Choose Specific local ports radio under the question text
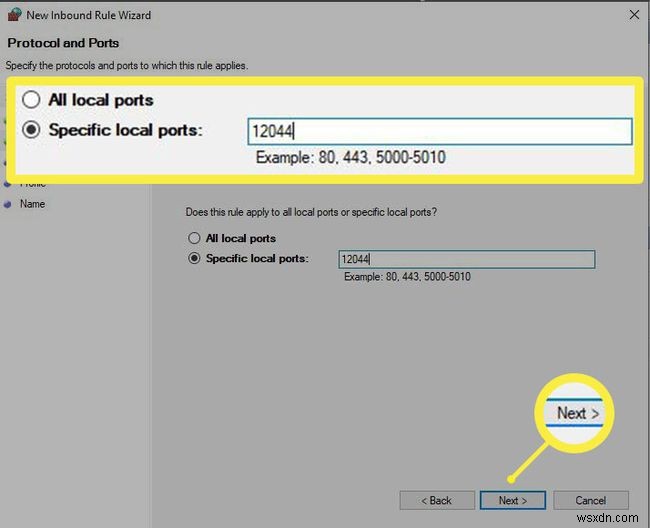The width and height of the screenshot is (650, 528). click(194, 258)
